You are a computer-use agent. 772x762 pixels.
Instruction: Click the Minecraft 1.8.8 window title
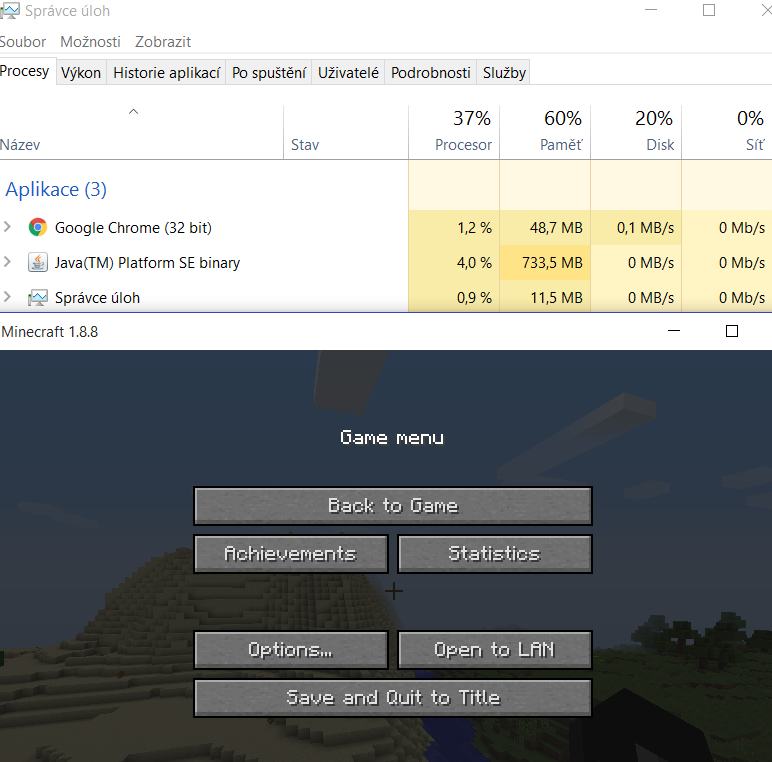[50, 332]
